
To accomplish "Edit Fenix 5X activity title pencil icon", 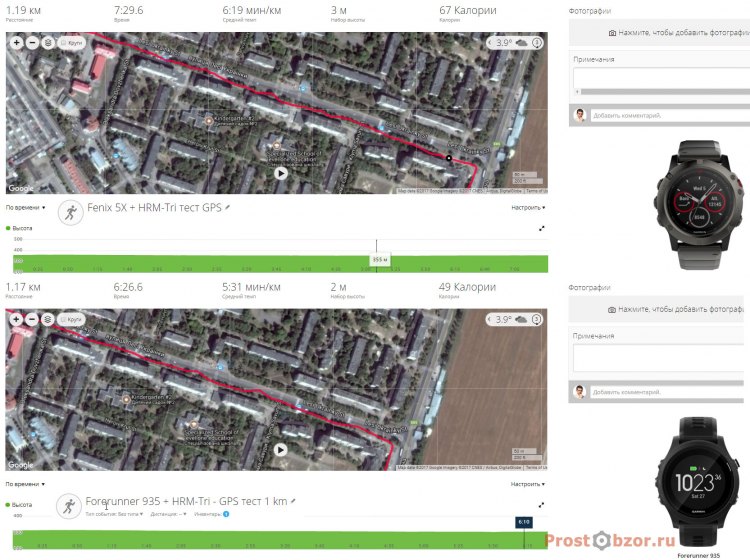I will [228, 207].
